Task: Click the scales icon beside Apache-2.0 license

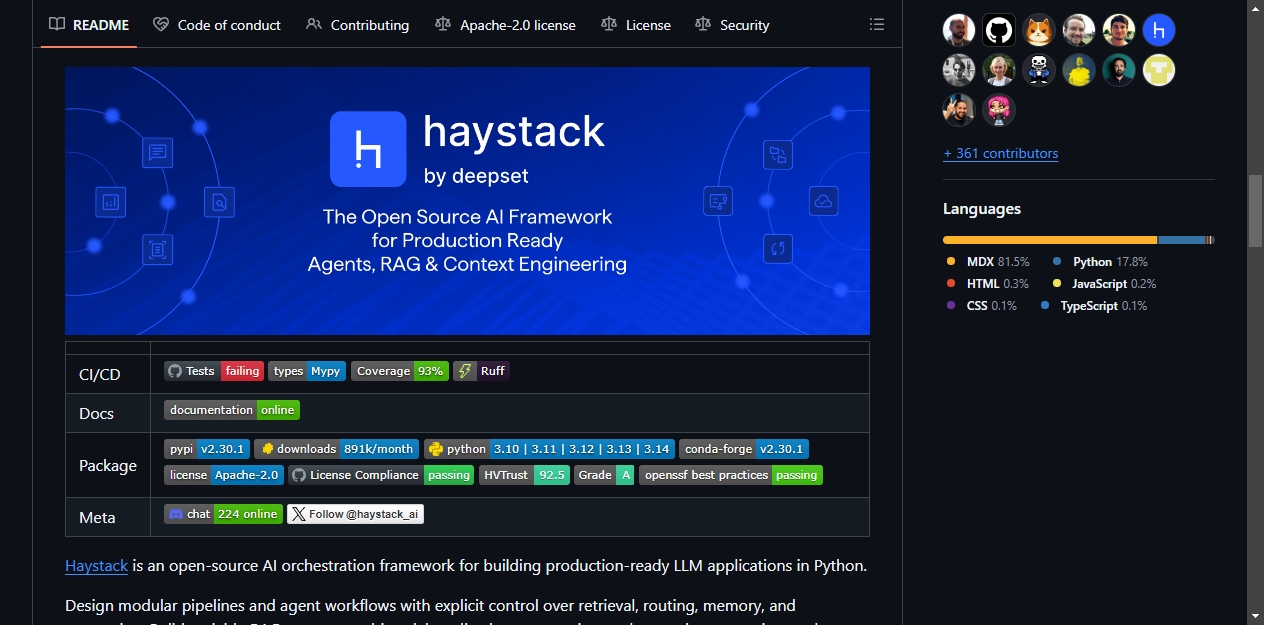Action: point(443,24)
